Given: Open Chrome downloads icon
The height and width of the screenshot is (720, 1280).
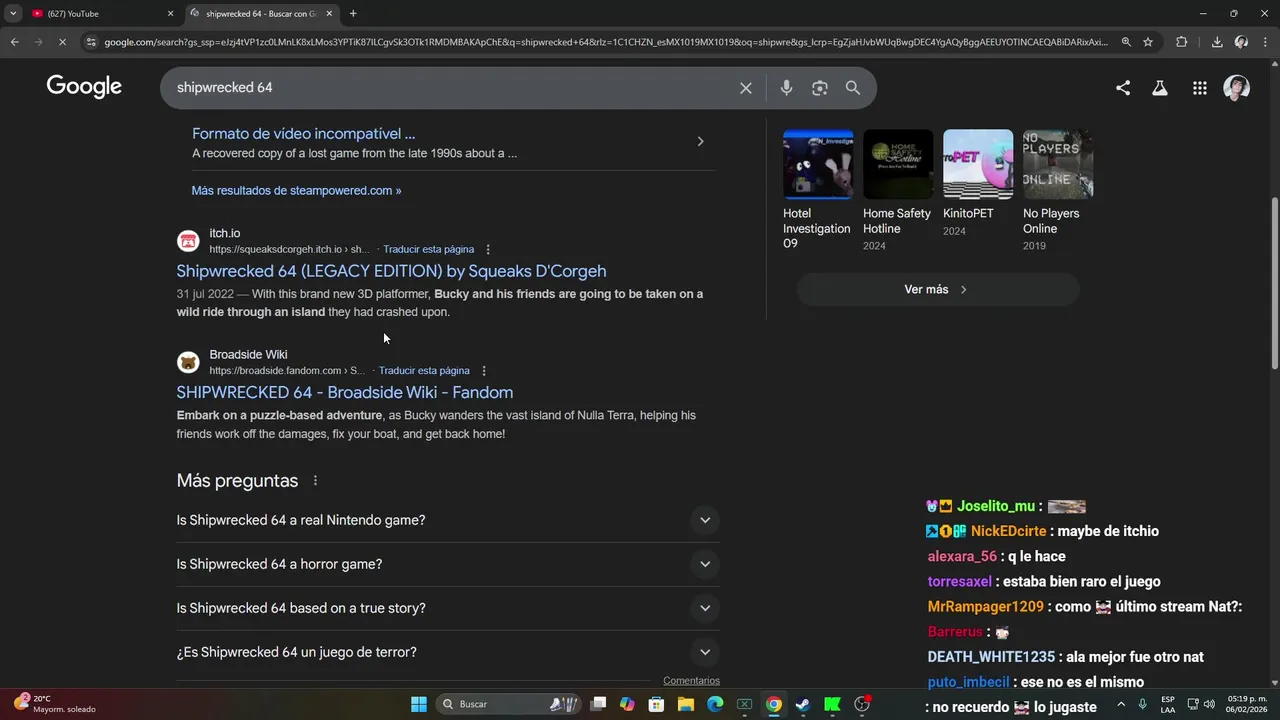Looking at the screenshot, I should point(1217,42).
